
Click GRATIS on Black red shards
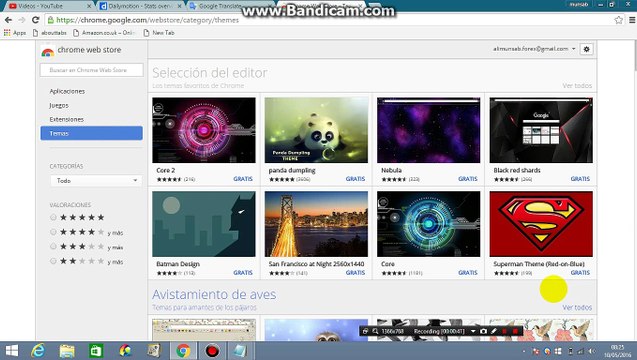point(580,179)
